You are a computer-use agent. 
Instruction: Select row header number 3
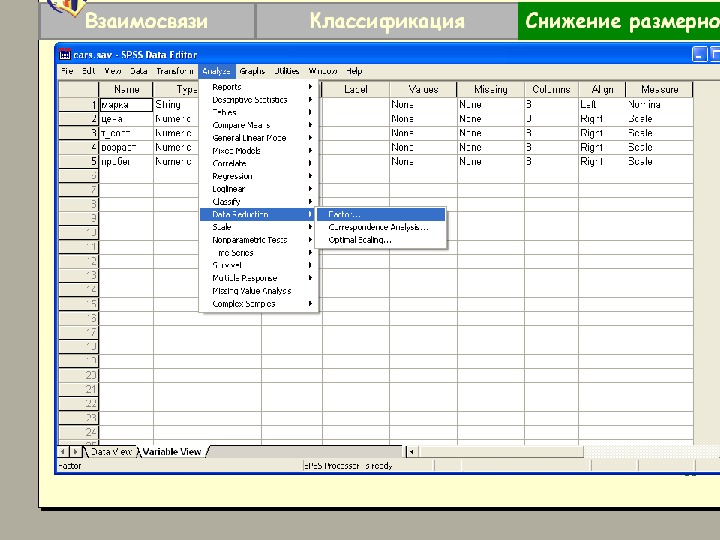[79, 133]
